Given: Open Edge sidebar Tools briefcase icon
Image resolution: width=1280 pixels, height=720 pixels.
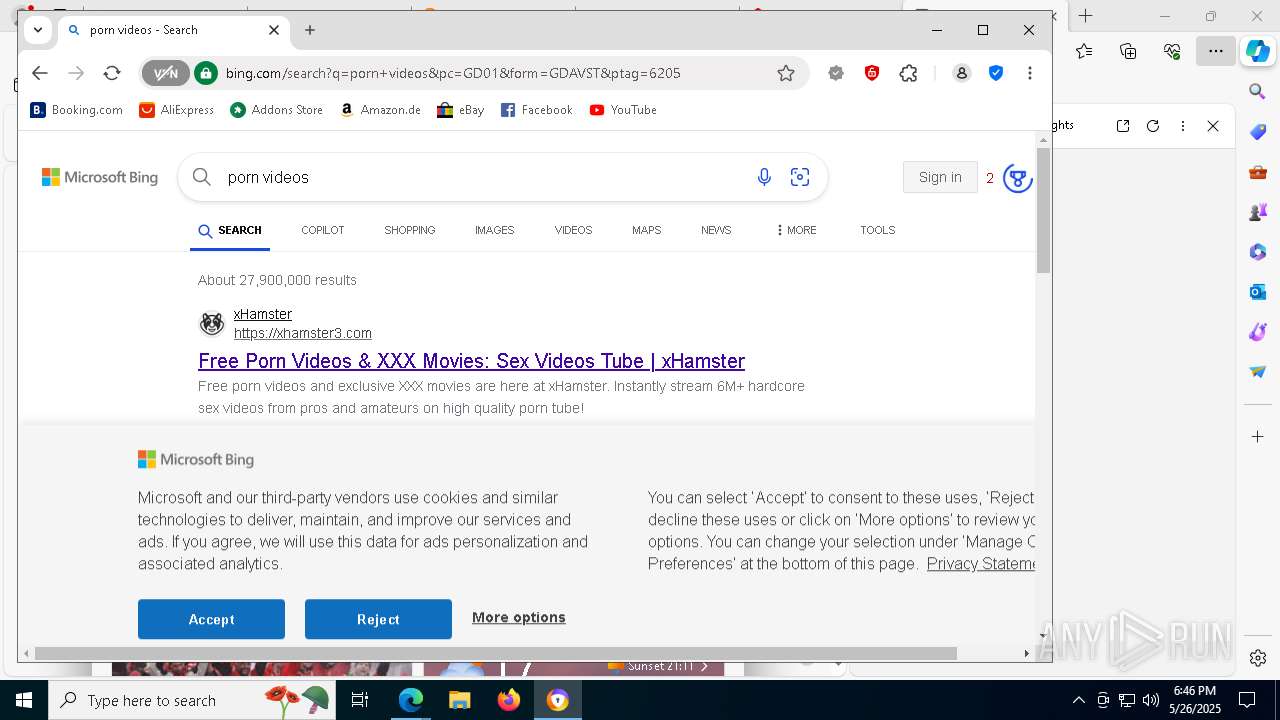Looking at the screenshot, I should (1258, 172).
